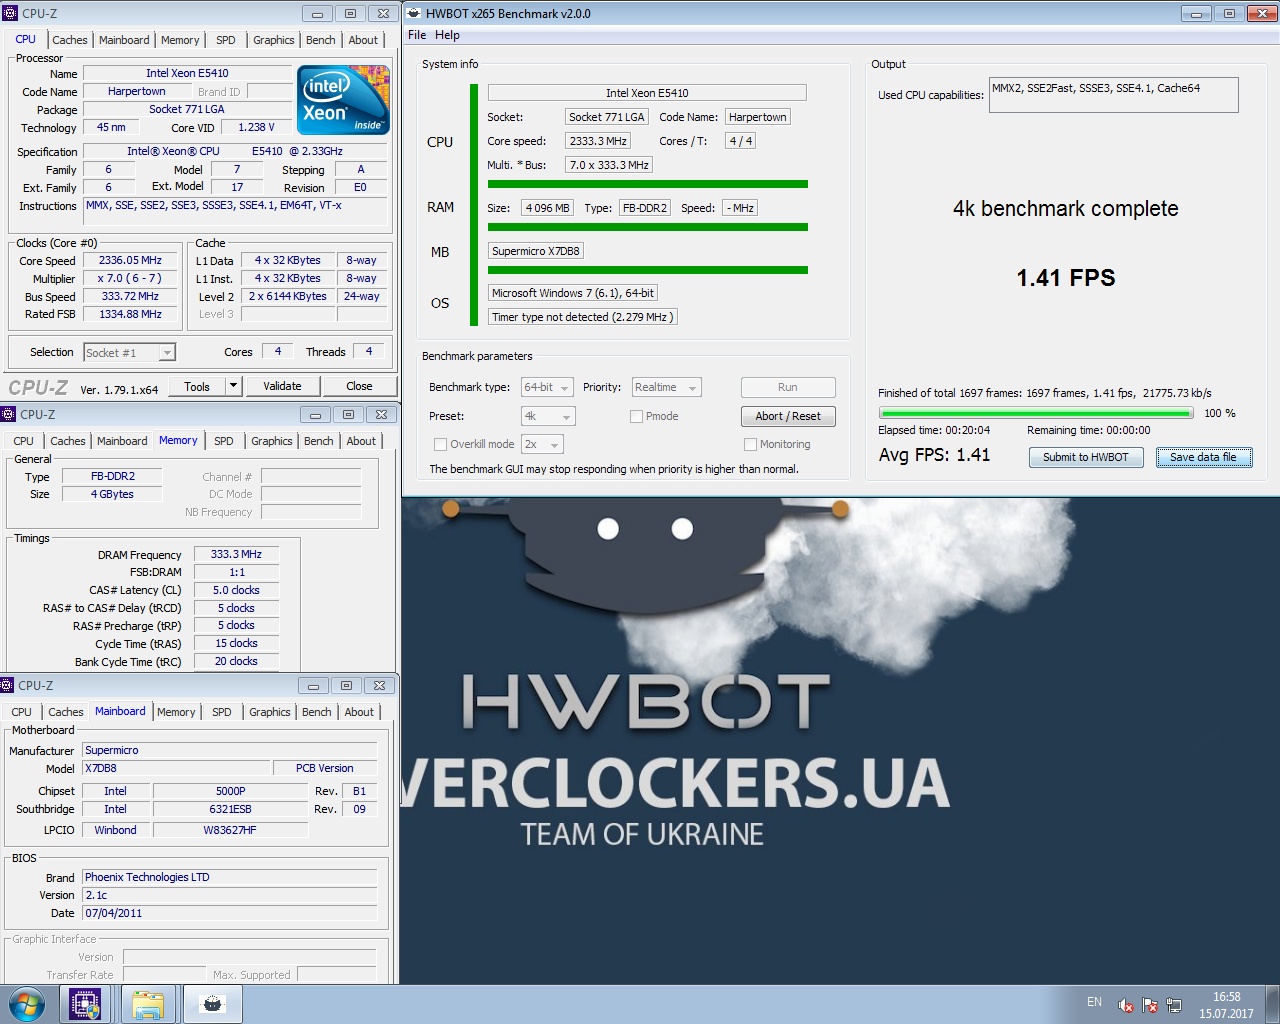
Task: Click the Abort / Reset button
Action: click(788, 416)
